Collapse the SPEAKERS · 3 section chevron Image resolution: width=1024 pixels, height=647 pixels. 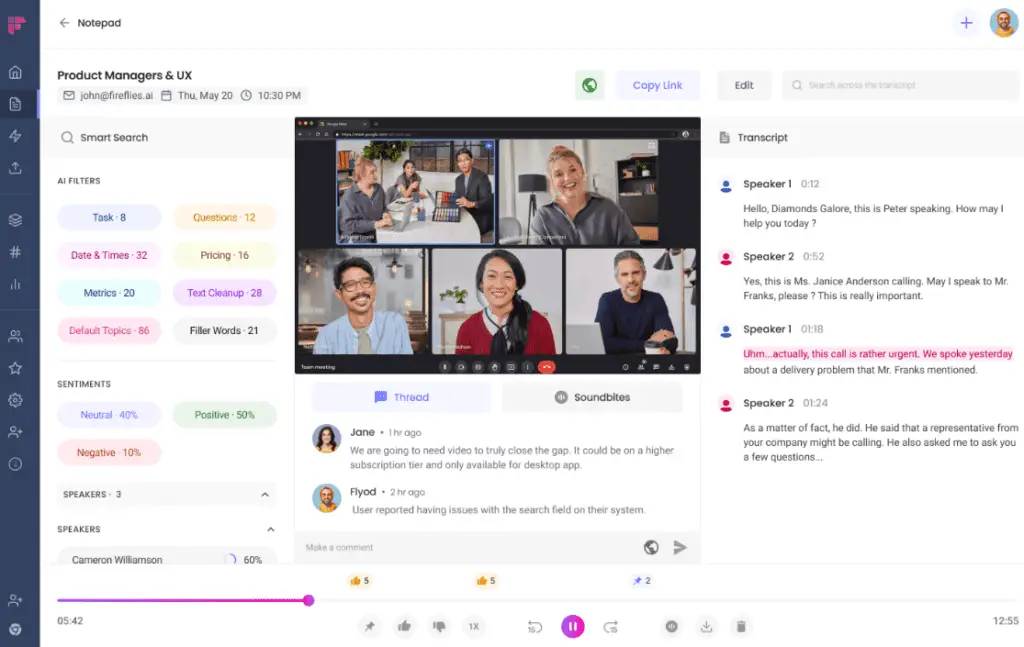click(x=264, y=495)
